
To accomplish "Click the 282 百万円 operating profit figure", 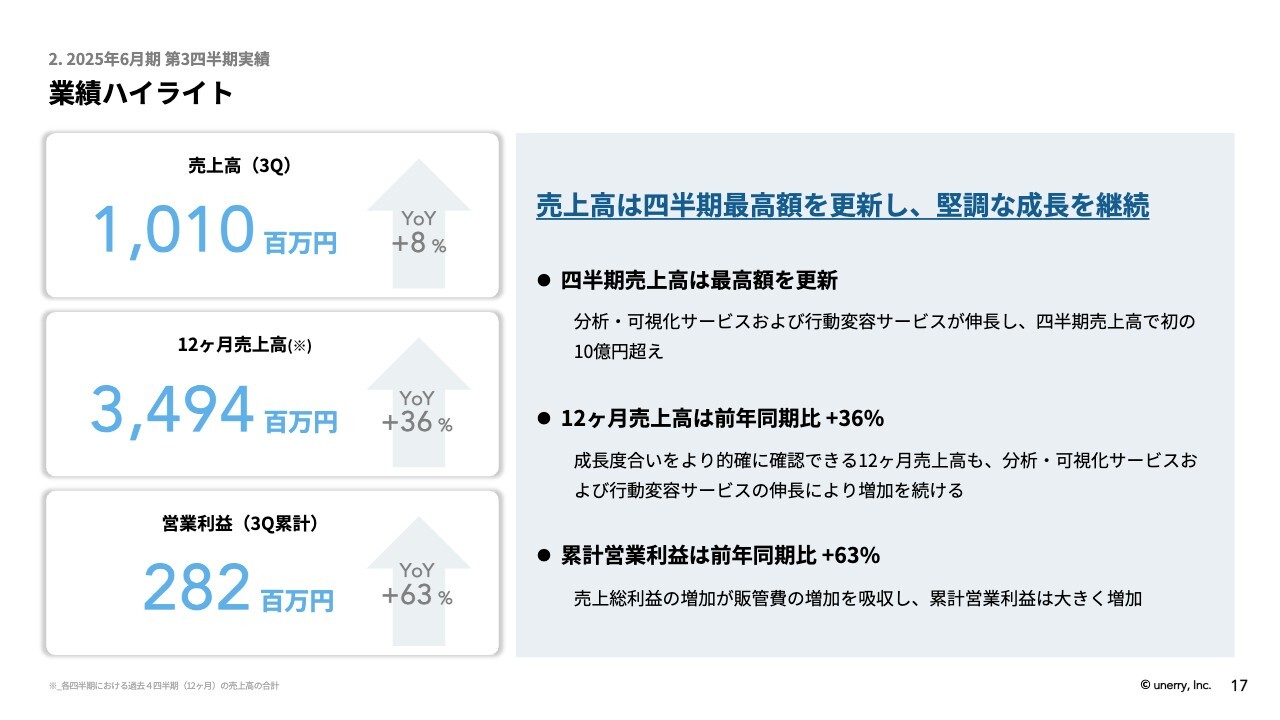I will coord(238,588).
